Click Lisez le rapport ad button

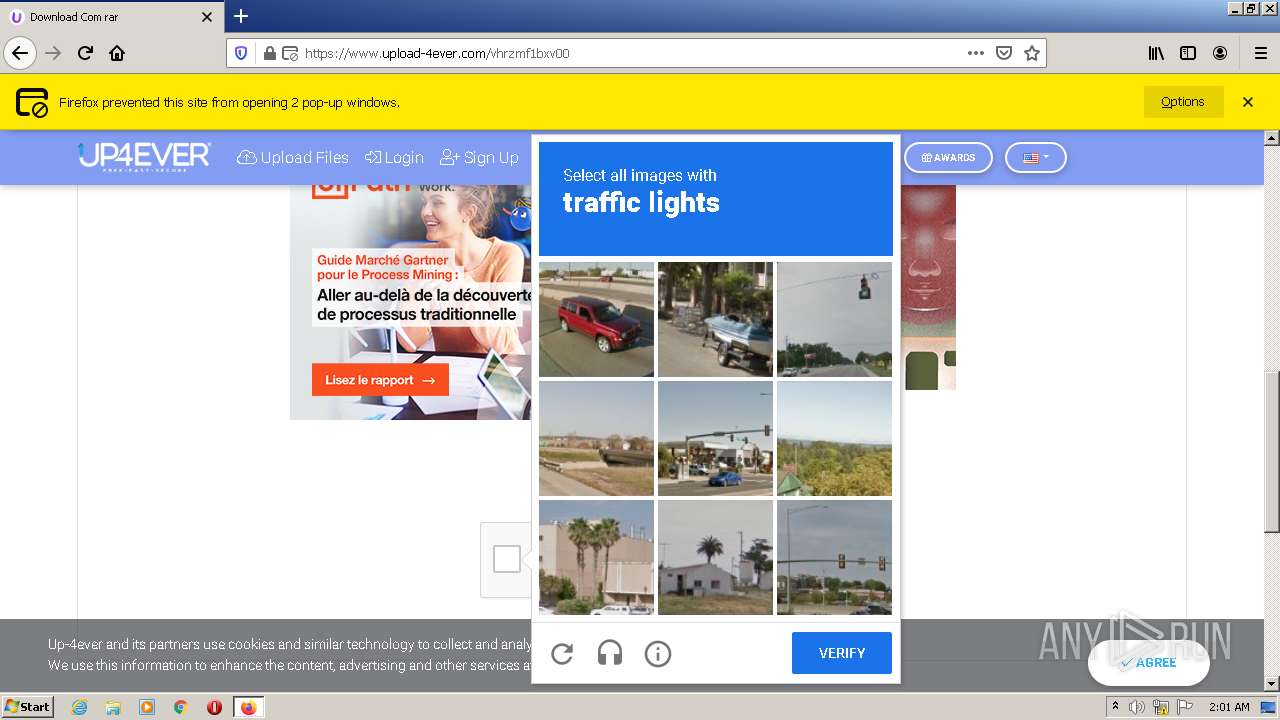pos(380,380)
